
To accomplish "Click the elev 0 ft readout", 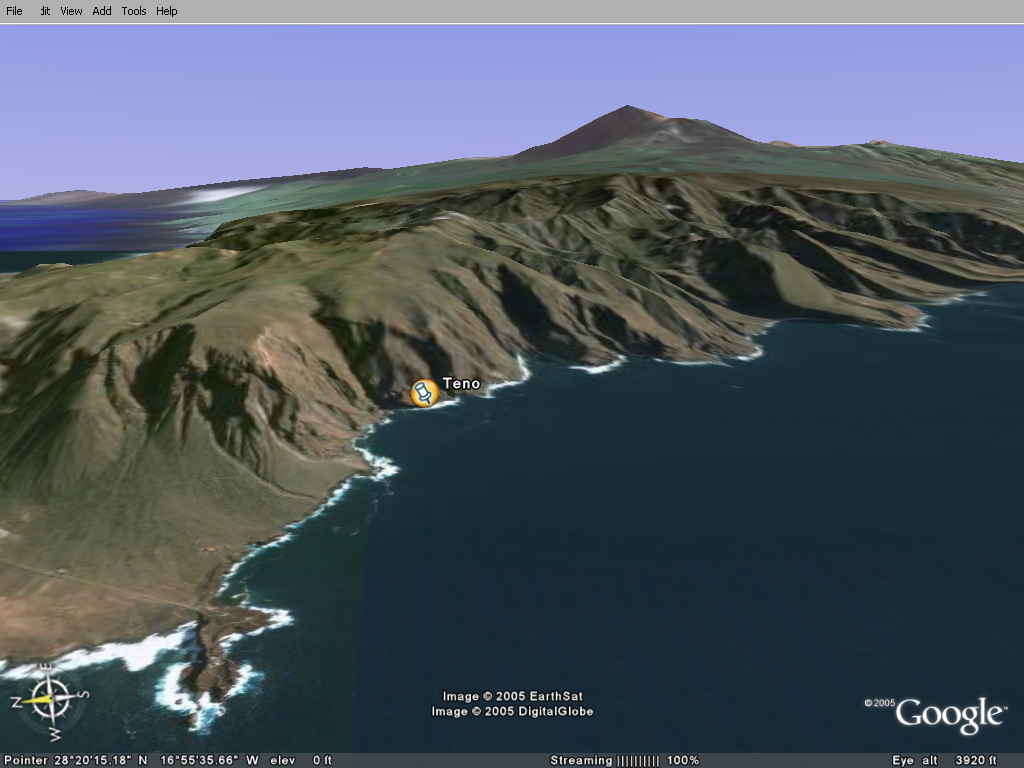I will click(x=301, y=760).
